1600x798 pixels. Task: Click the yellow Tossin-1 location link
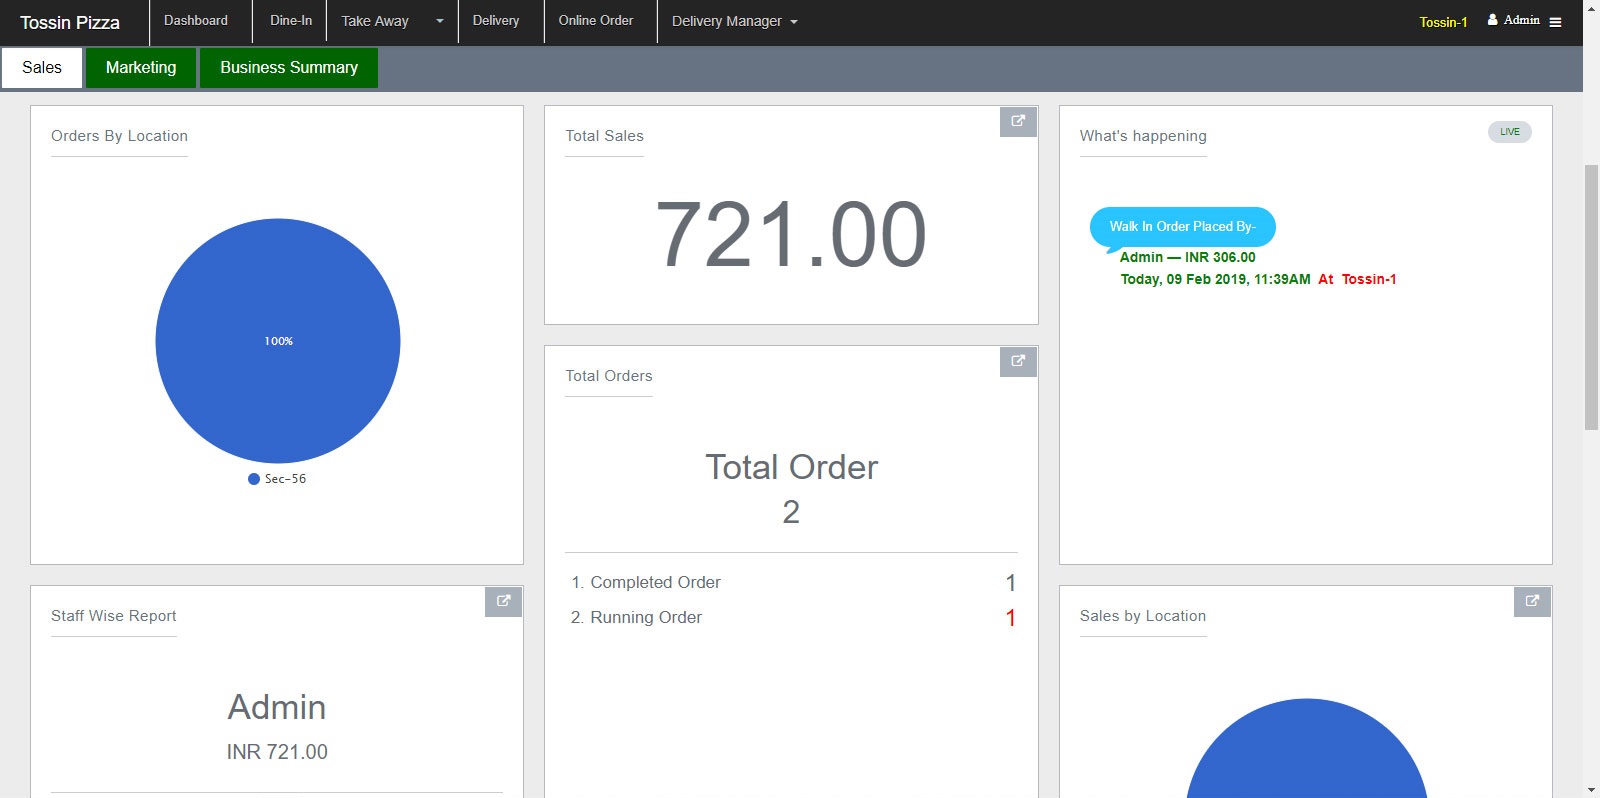(1443, 22)
